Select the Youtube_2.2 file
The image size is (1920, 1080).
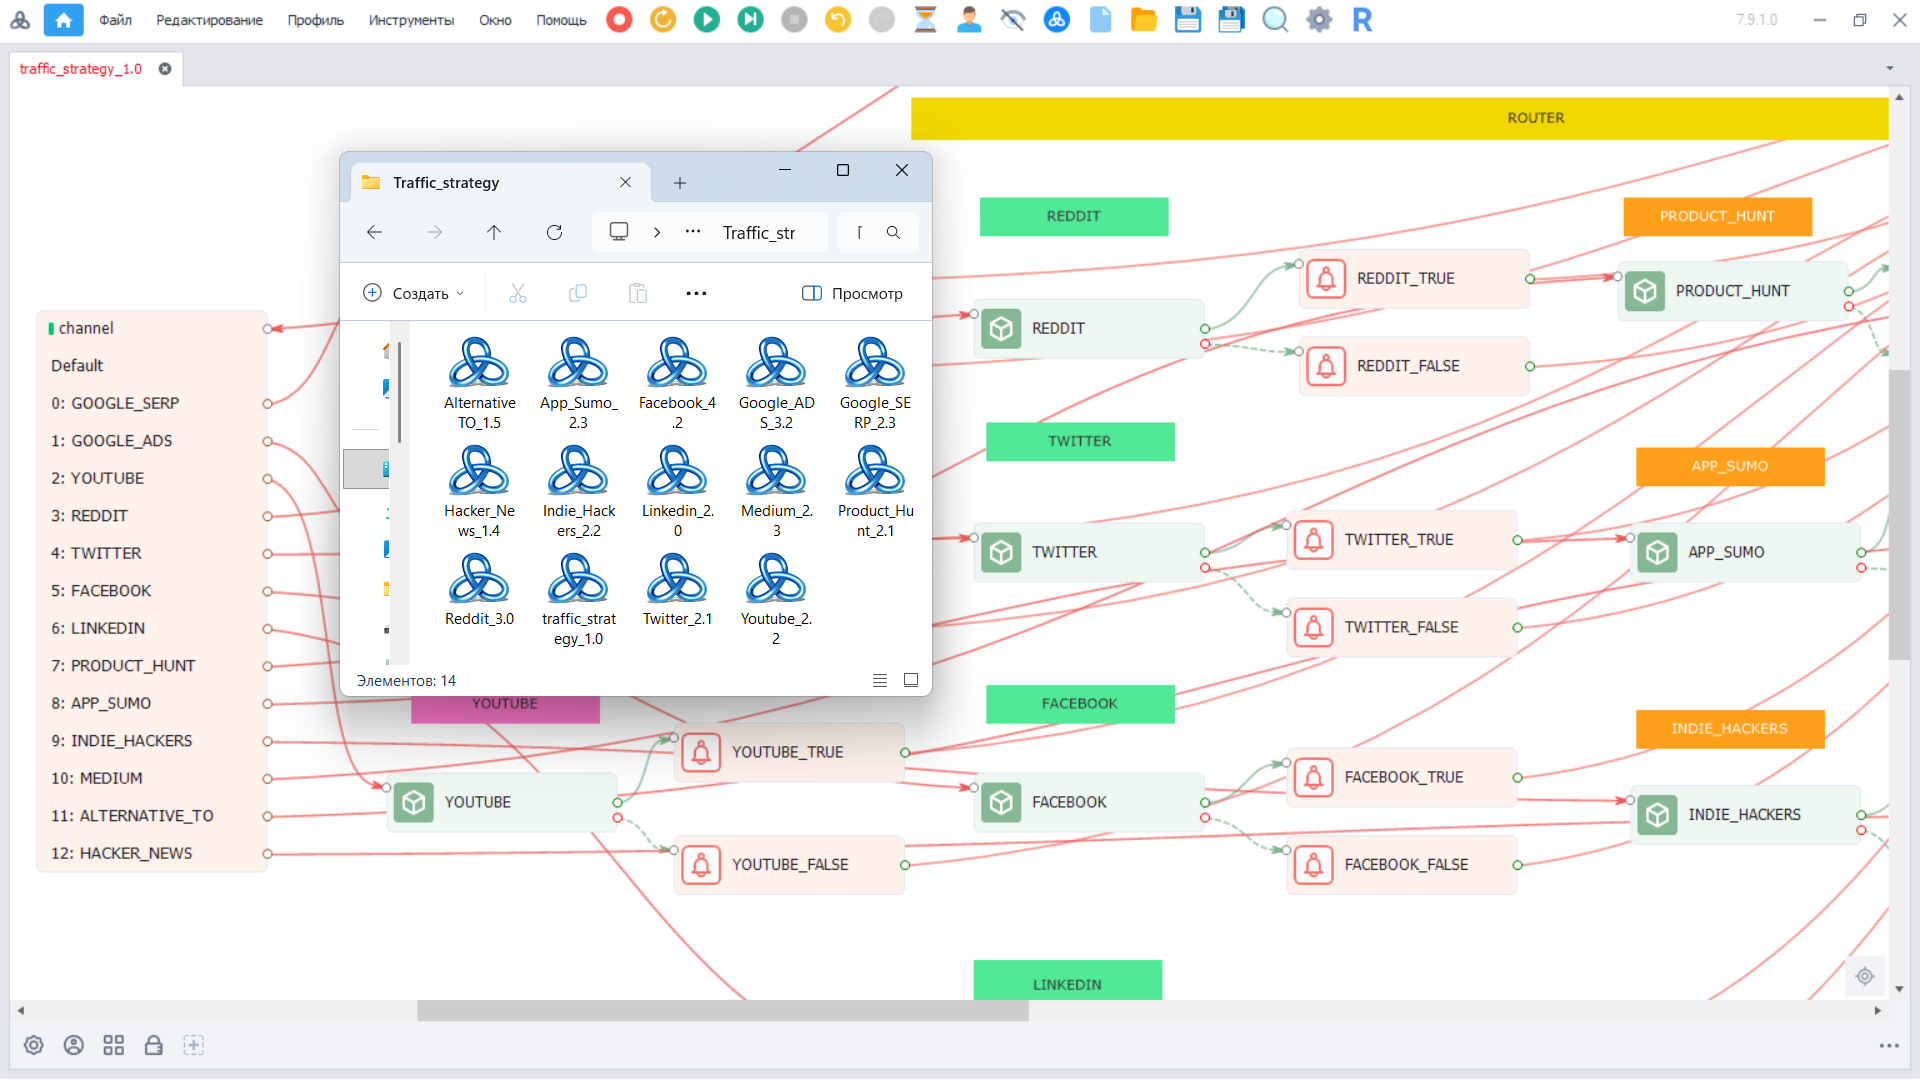tap(777, 600)
